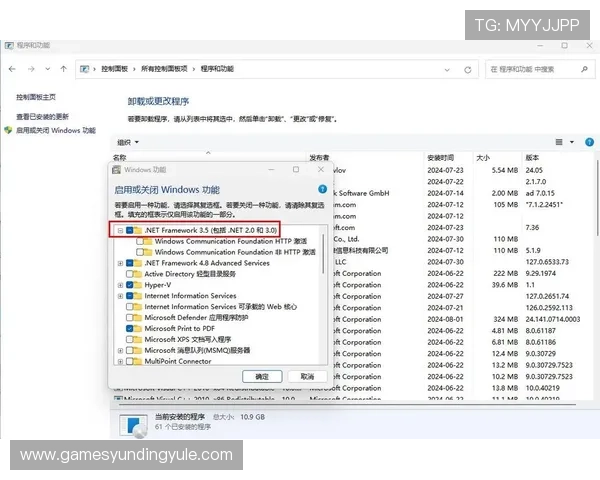Screen dimensions: 600x480
Task: Toggle Internet Information Services checkbox
Action: pyautogui.click(x=130, y=296)
